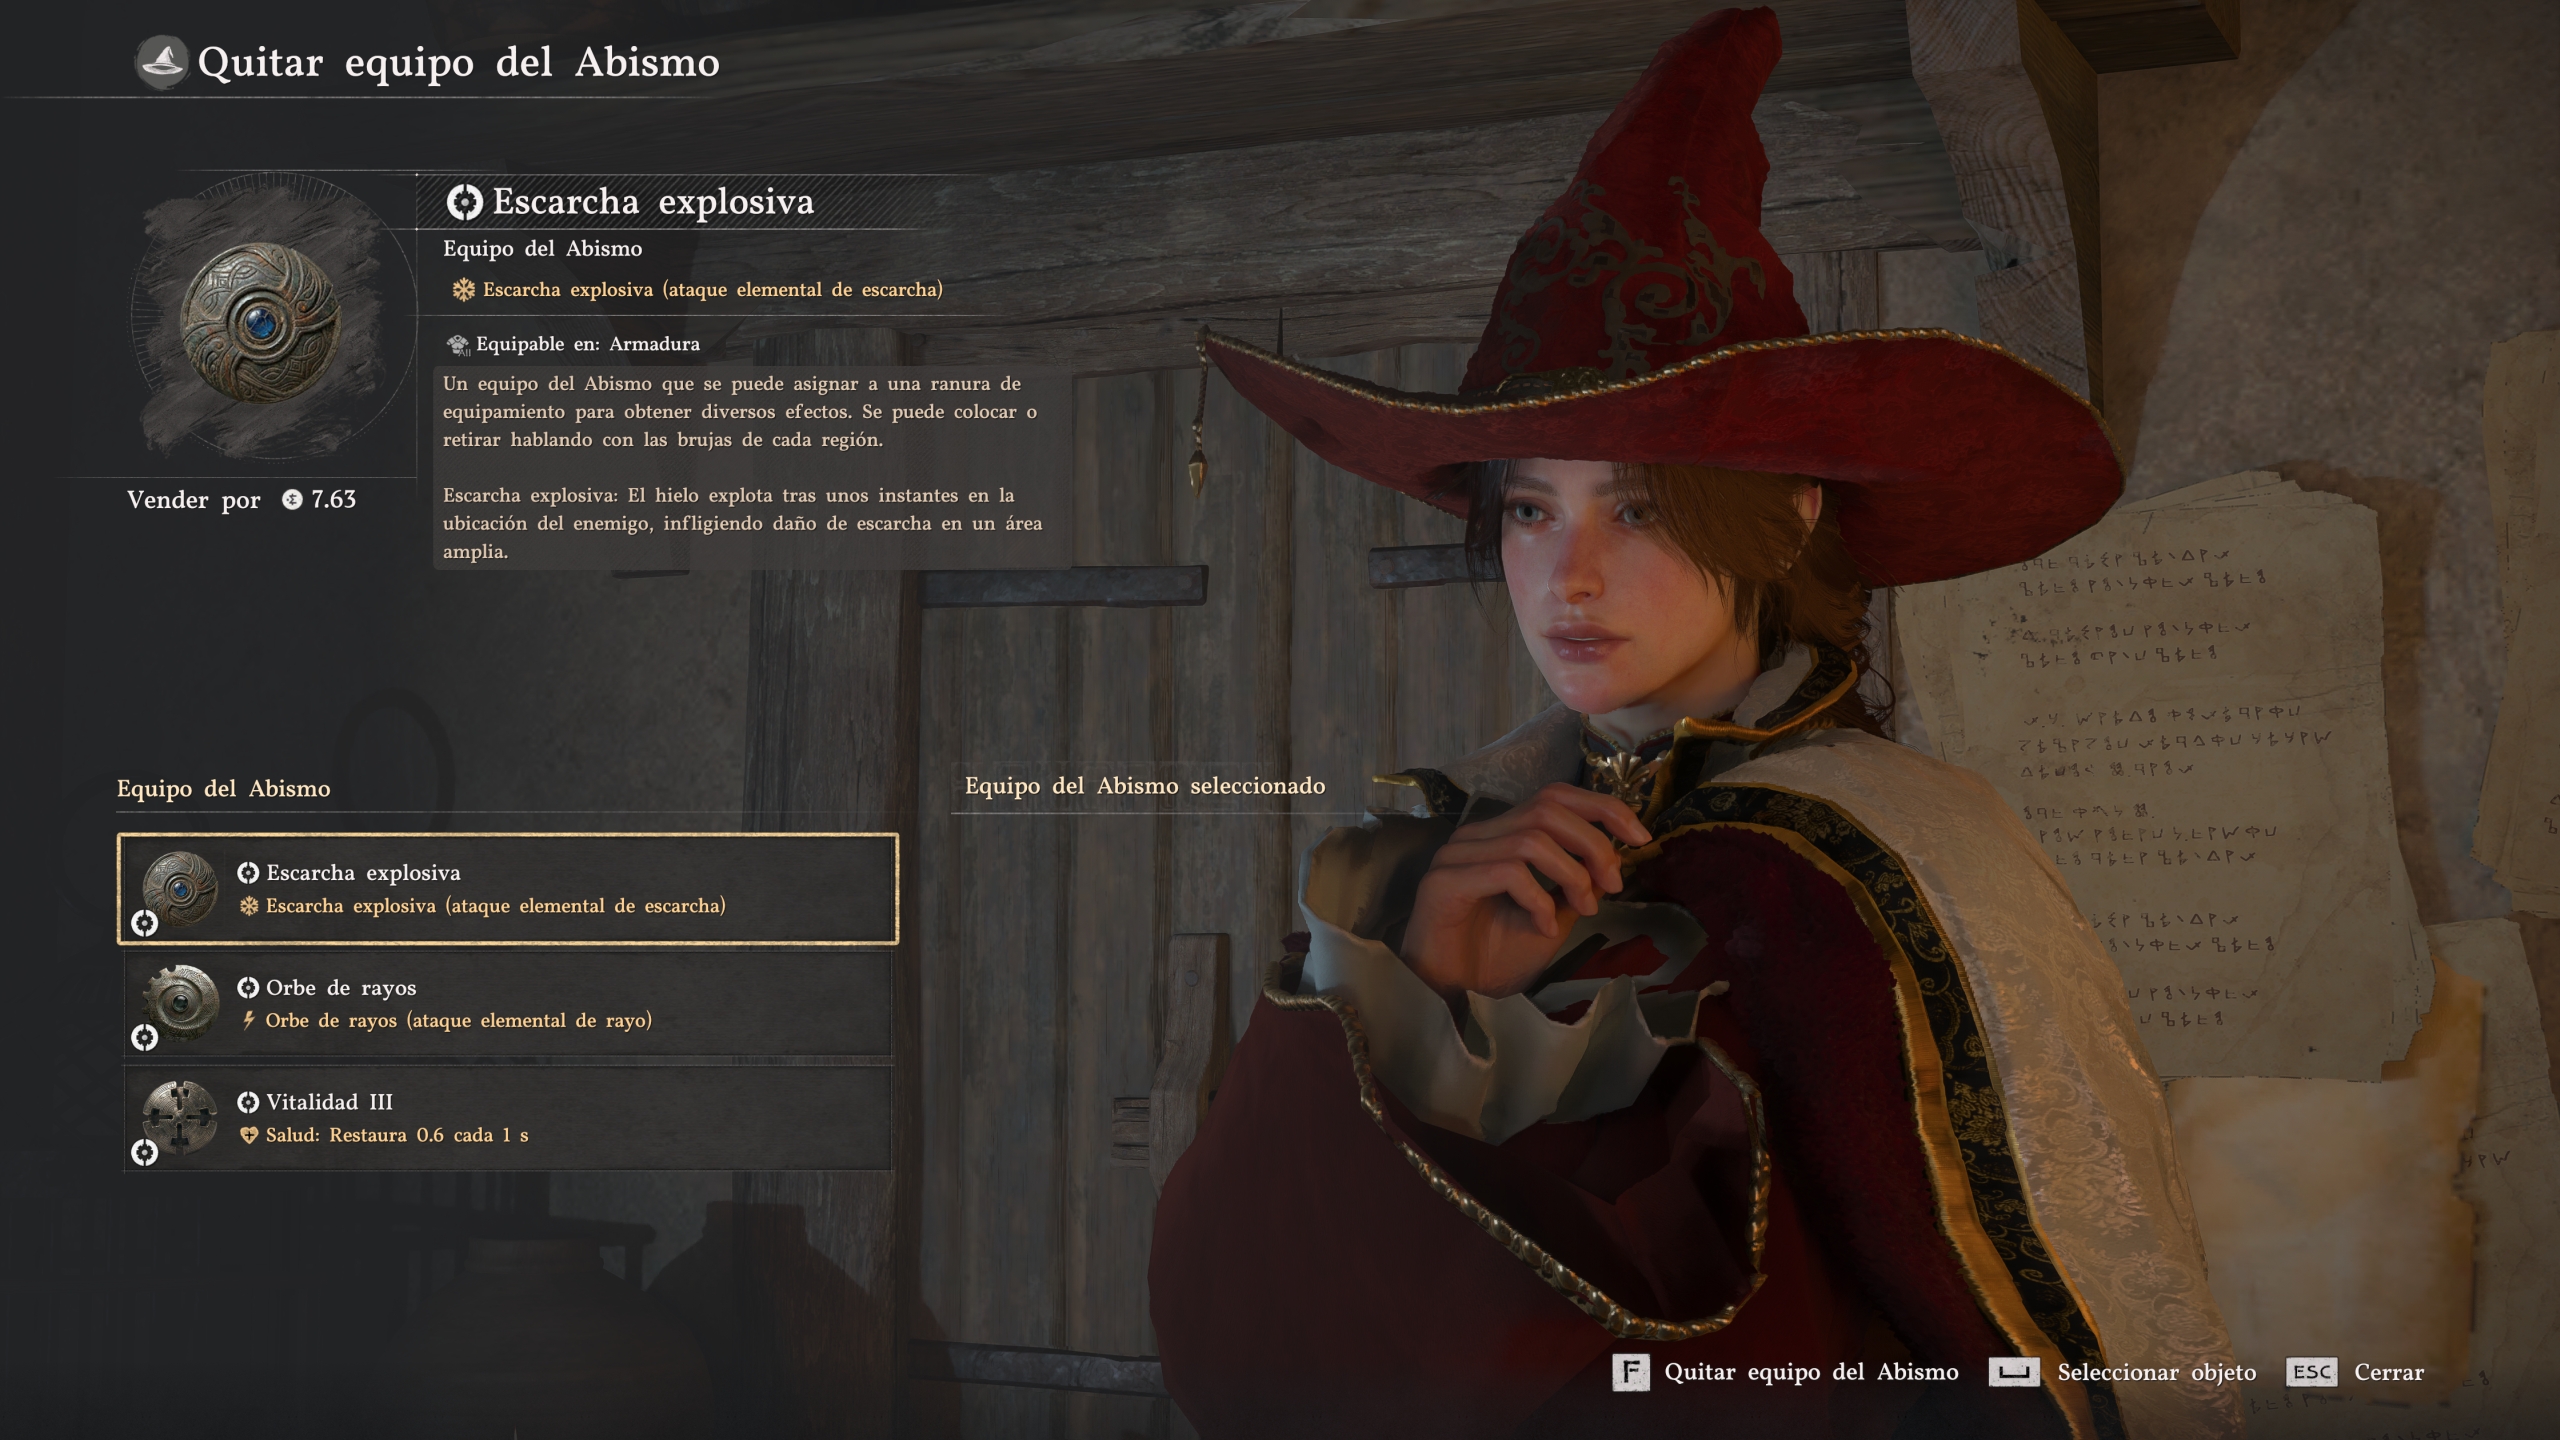Click the F key Quitar equipo del Abismo
Viewport: 2560px width, 1440px height.
click(x=1786, y=1372)
